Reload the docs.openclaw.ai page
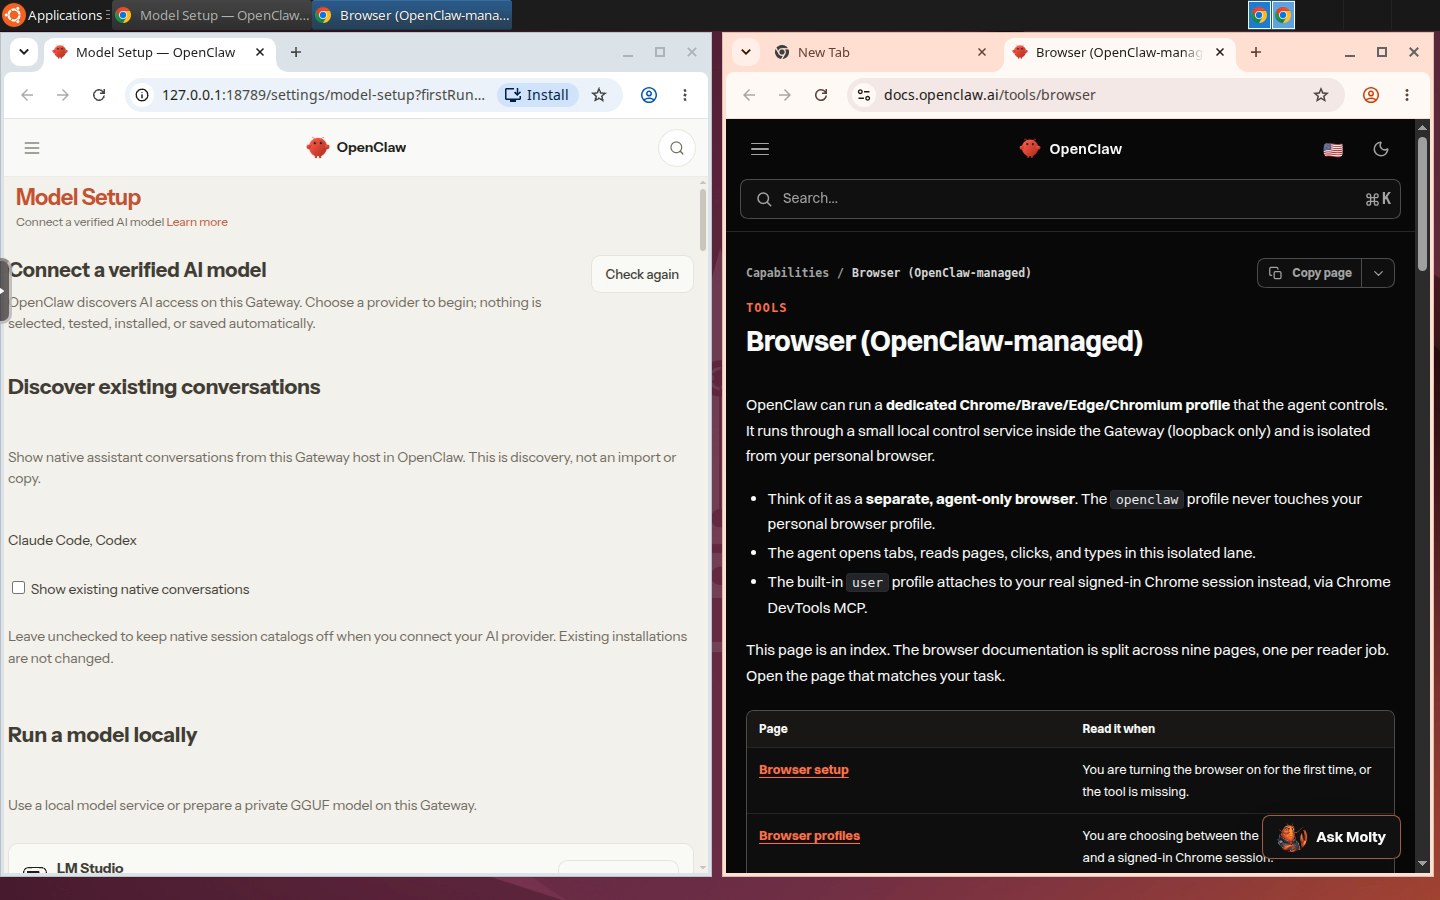The image size is (1440, 900). click(821, 95)
